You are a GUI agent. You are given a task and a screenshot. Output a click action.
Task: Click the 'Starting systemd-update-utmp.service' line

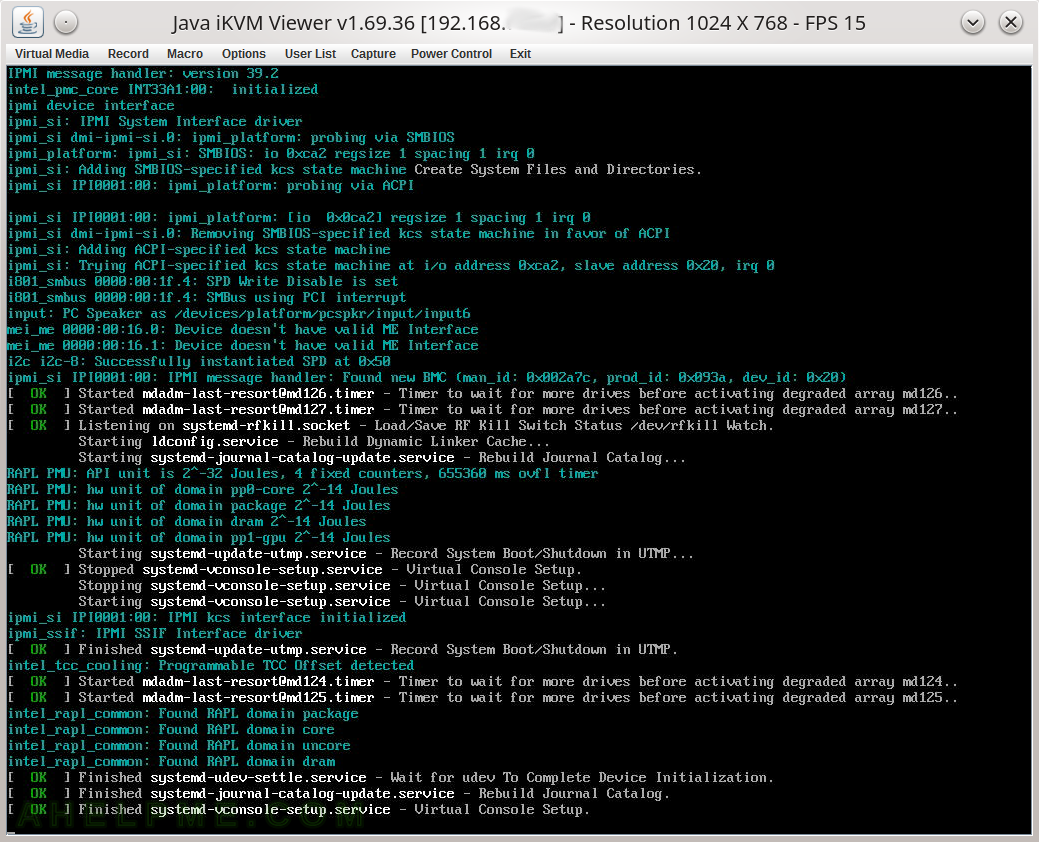(386, 553)
